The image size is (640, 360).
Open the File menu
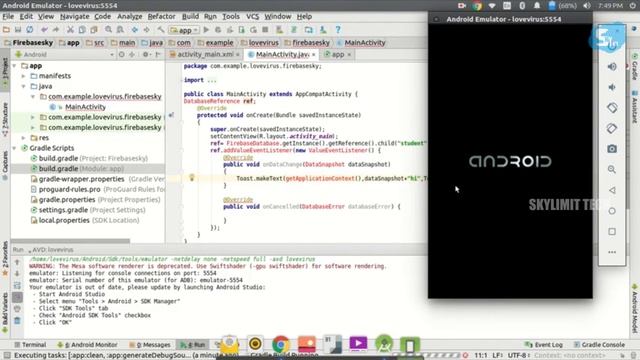[8, 16]
